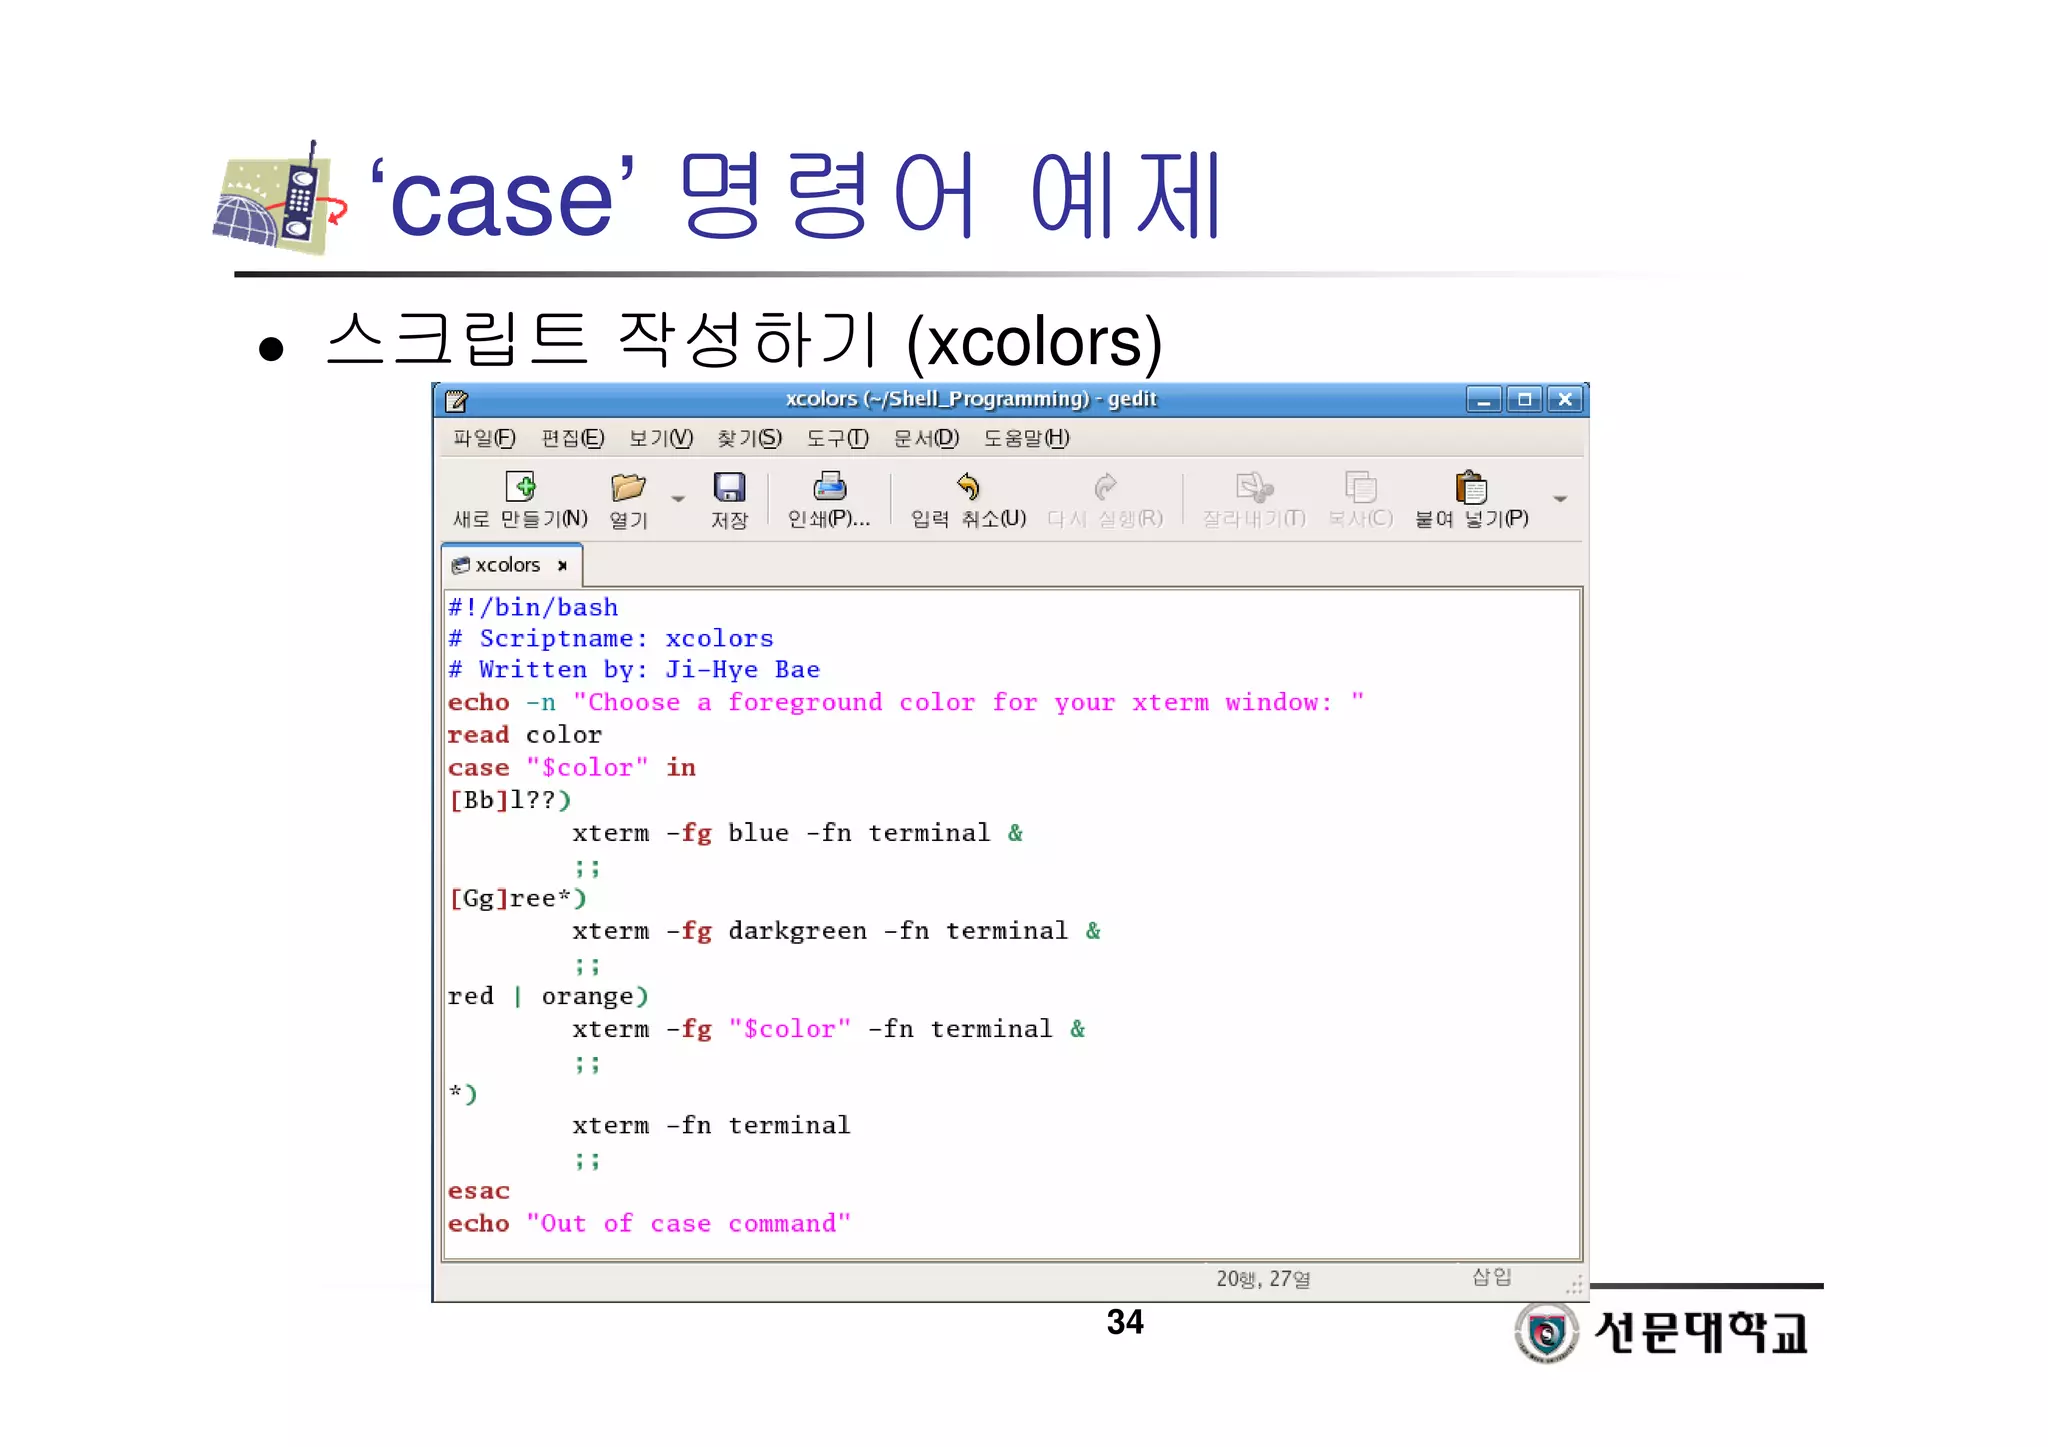Click the gedit window icon in the title bar
This screenshot has height=1447, width=2048.
click(457, 400)
